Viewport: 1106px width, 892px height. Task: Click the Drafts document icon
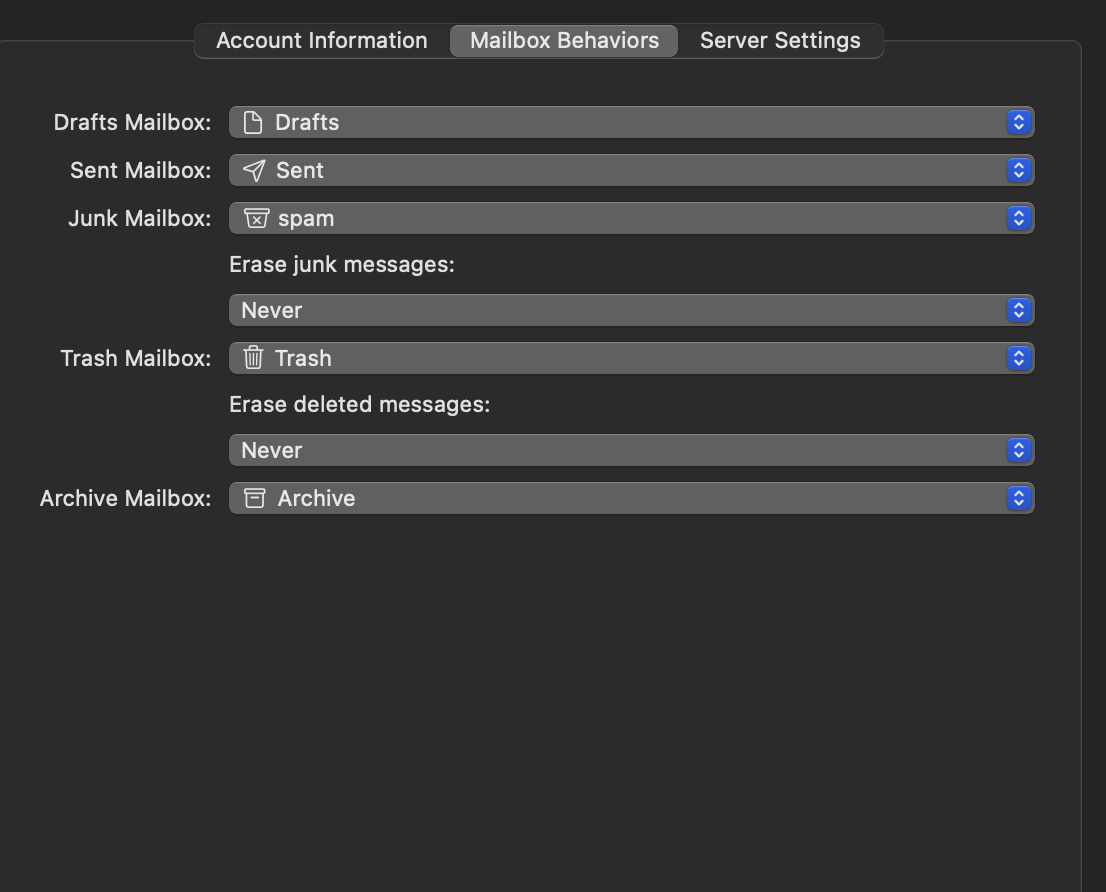pos(253,122)
